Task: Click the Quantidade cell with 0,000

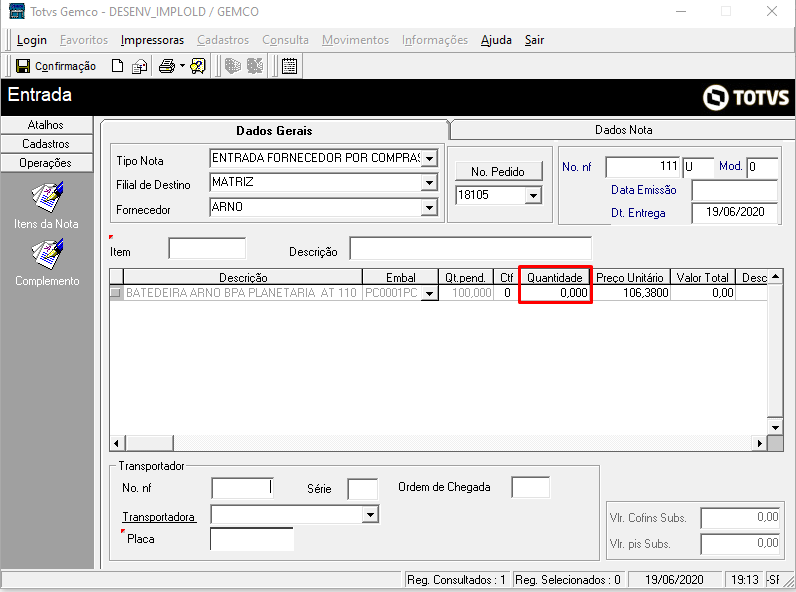Action: [555, 293]
